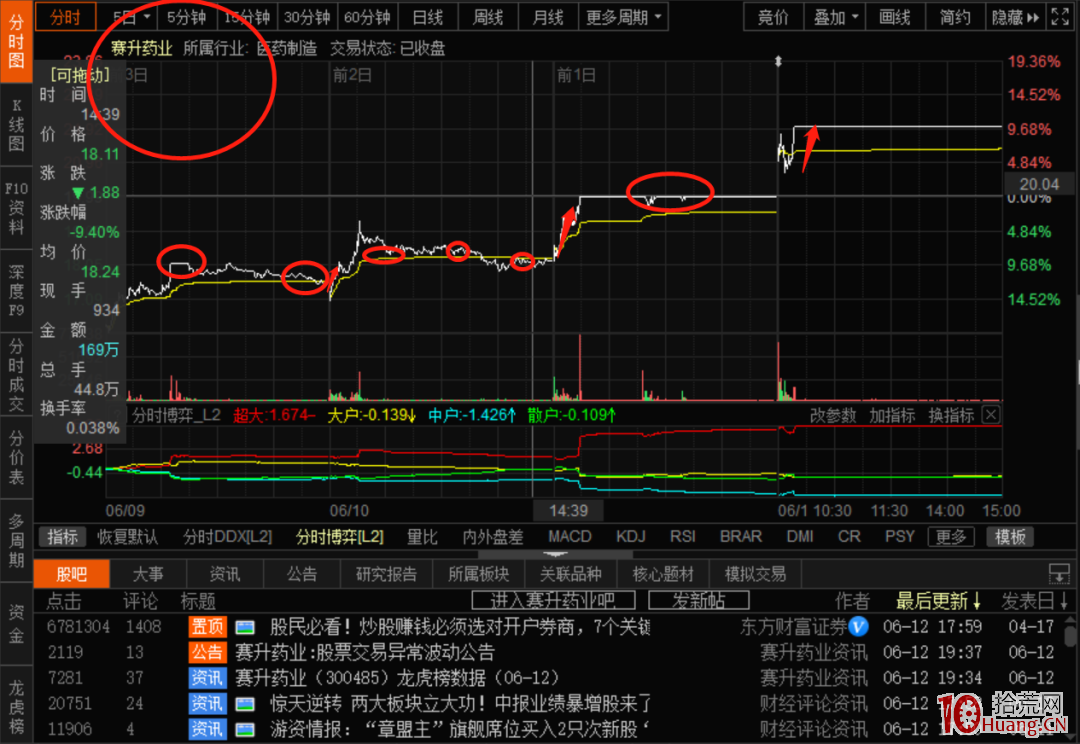Switch to the 所属板块 tab

pyautogui.click(x=478, y=574)
